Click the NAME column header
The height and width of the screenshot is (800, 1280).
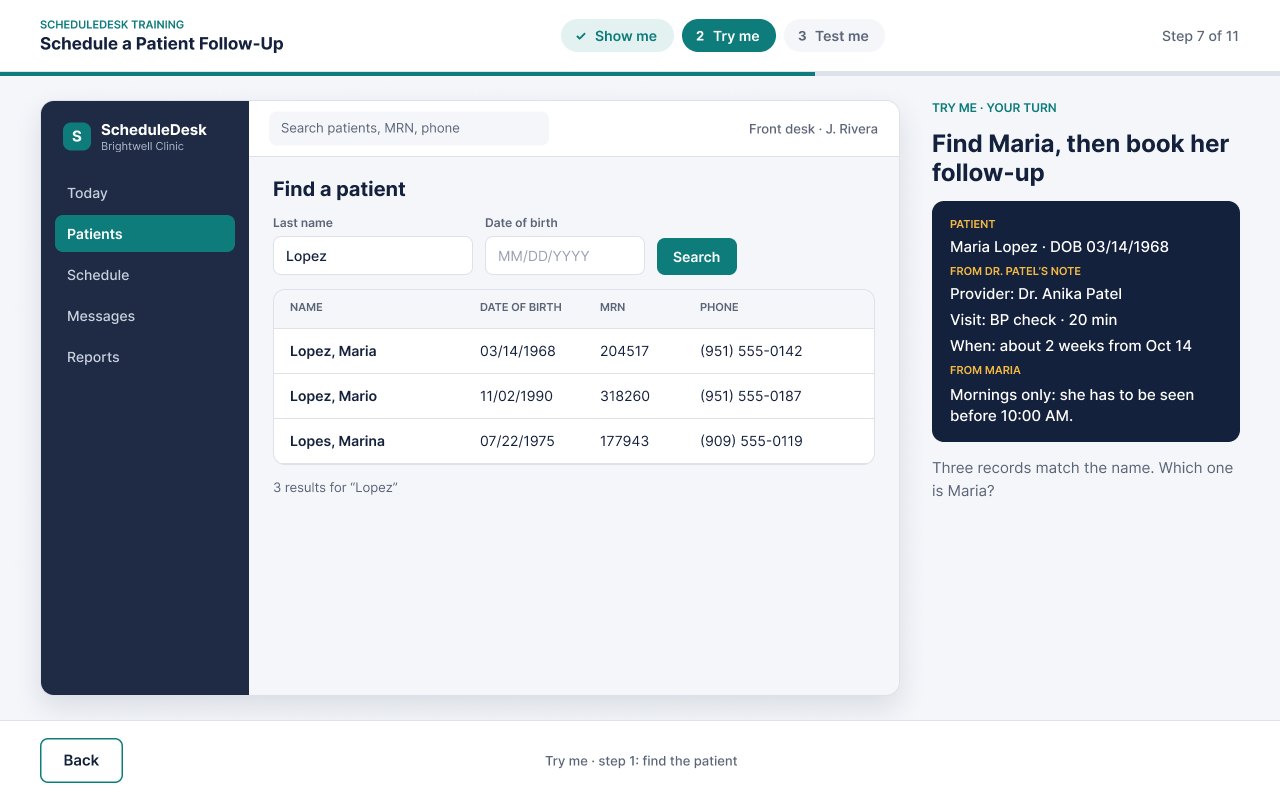point(306,307)
